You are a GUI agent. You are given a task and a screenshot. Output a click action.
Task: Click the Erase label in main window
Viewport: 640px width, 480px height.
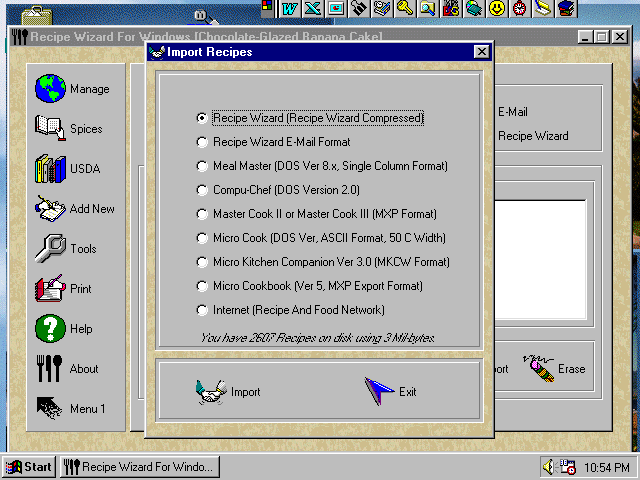[572, 369]
